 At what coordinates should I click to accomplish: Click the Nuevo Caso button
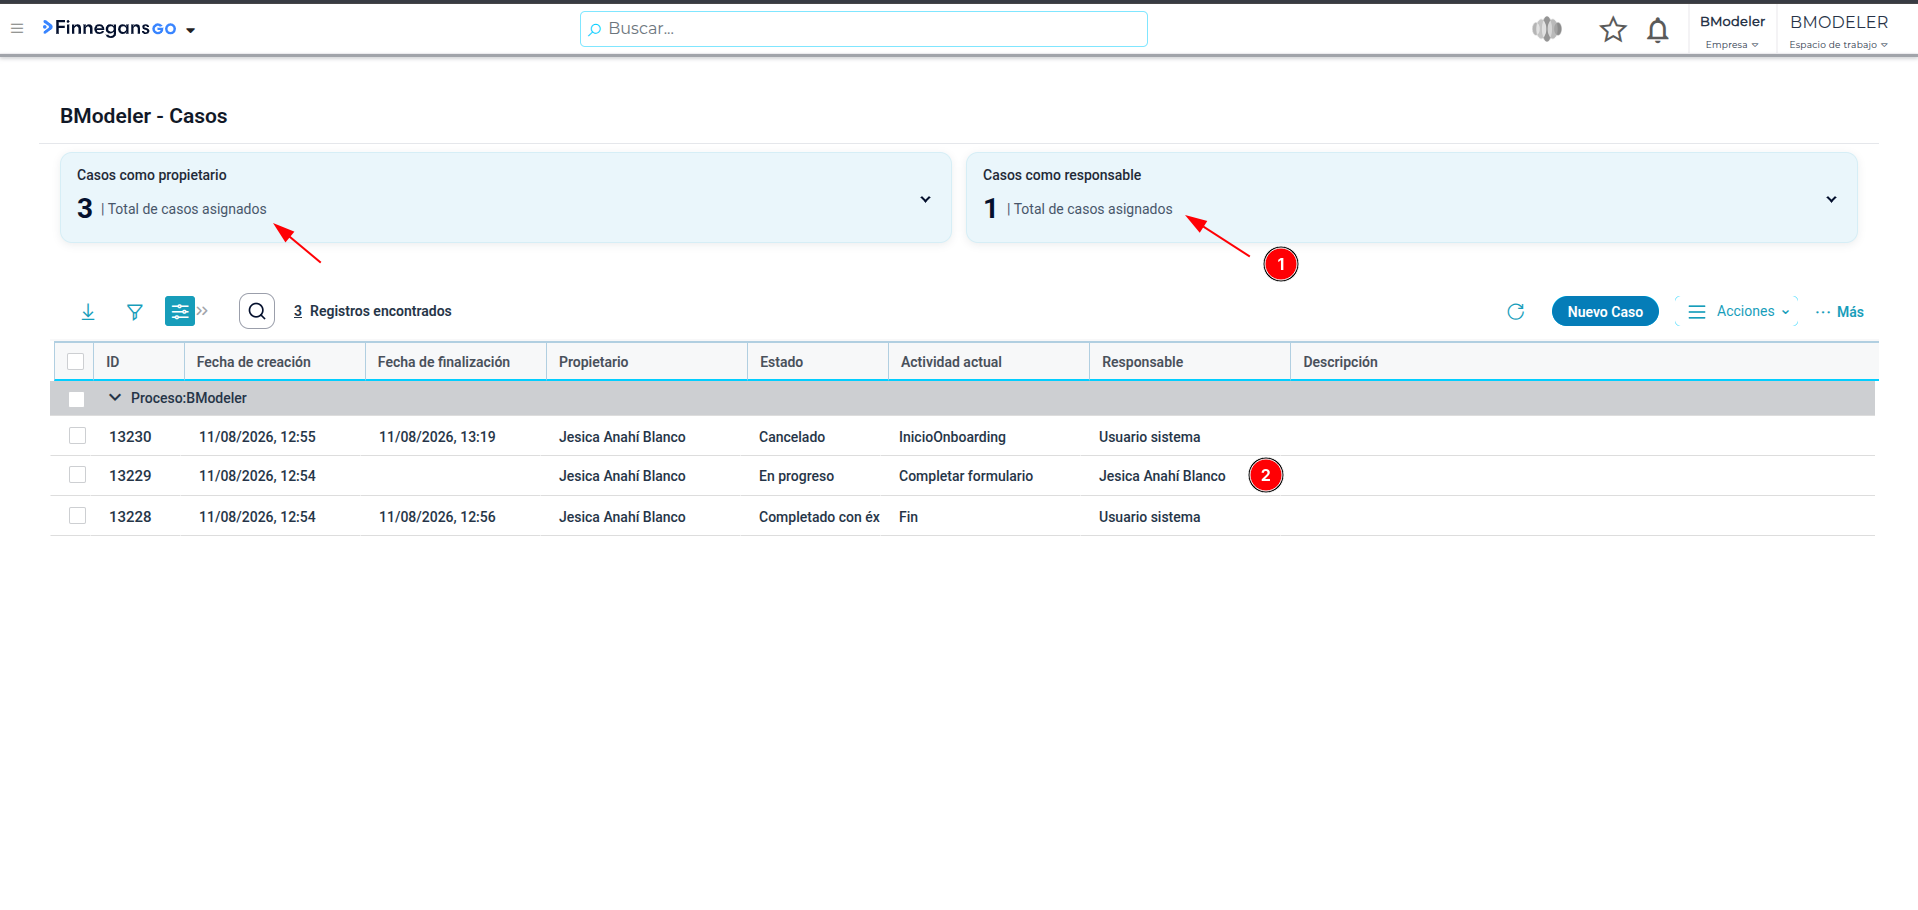(x=1605, y=311)
